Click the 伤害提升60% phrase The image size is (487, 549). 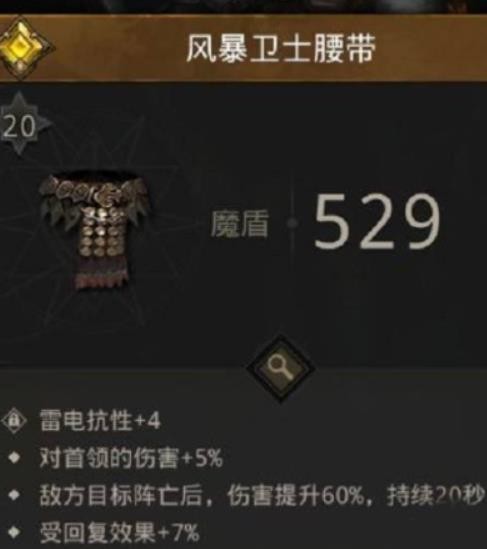(x=296, y=495)
